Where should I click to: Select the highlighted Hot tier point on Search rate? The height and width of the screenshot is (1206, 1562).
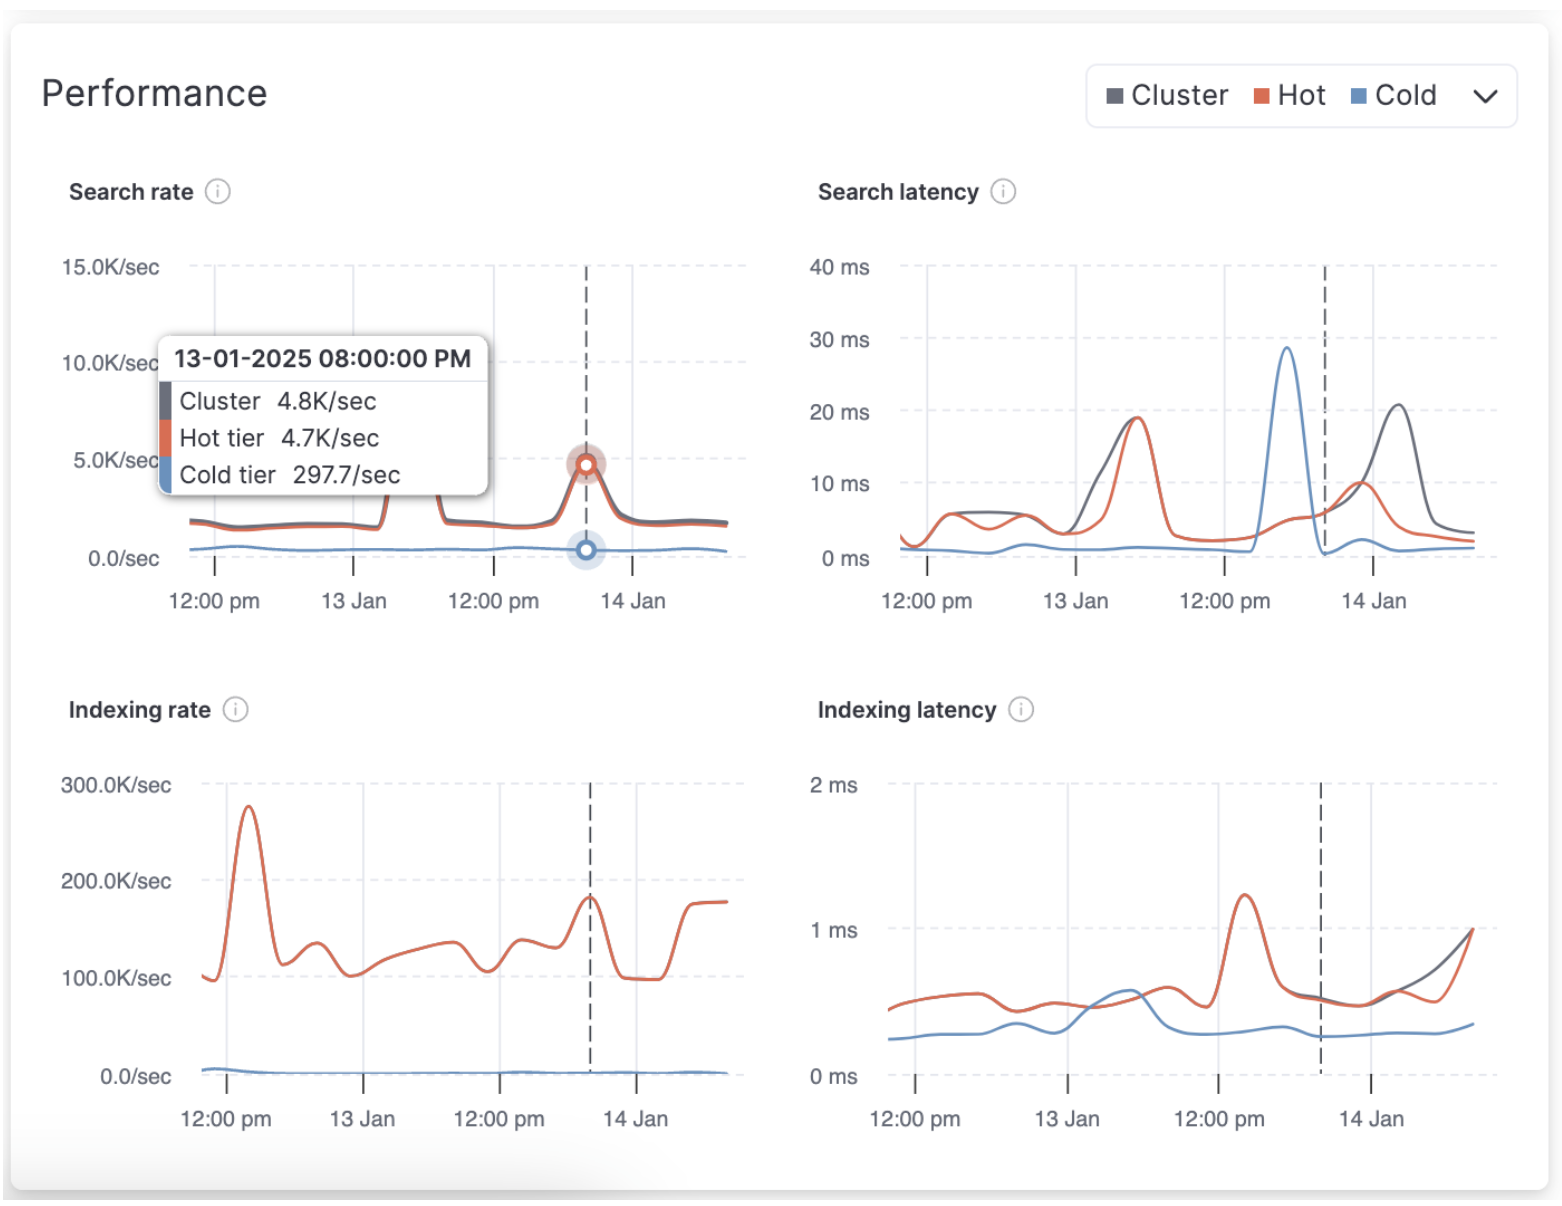pos(585,464)
